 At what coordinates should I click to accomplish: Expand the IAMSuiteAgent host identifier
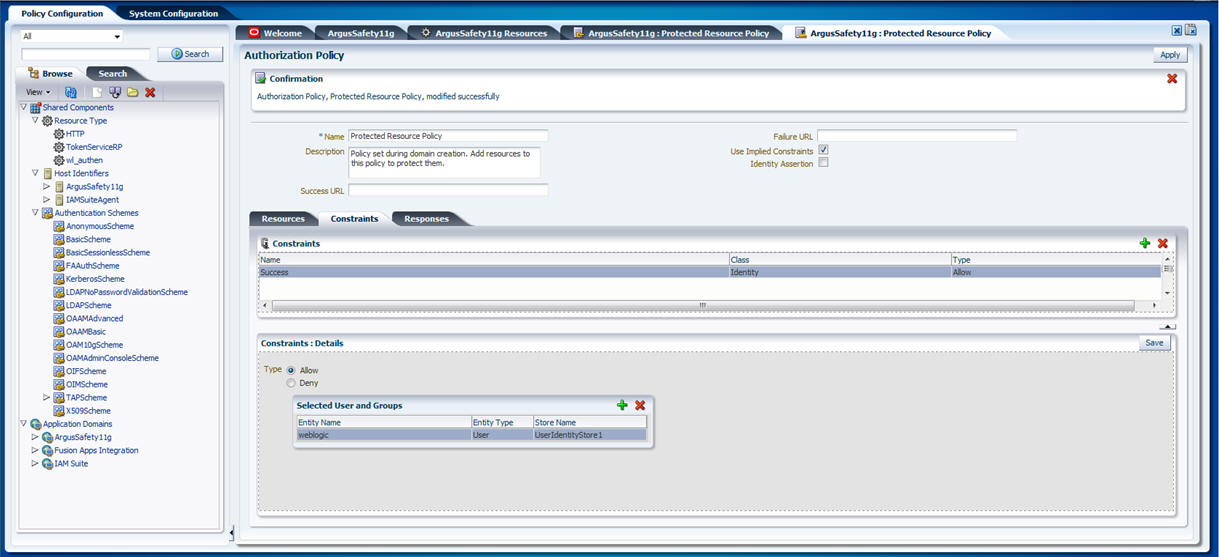[46, 200]
